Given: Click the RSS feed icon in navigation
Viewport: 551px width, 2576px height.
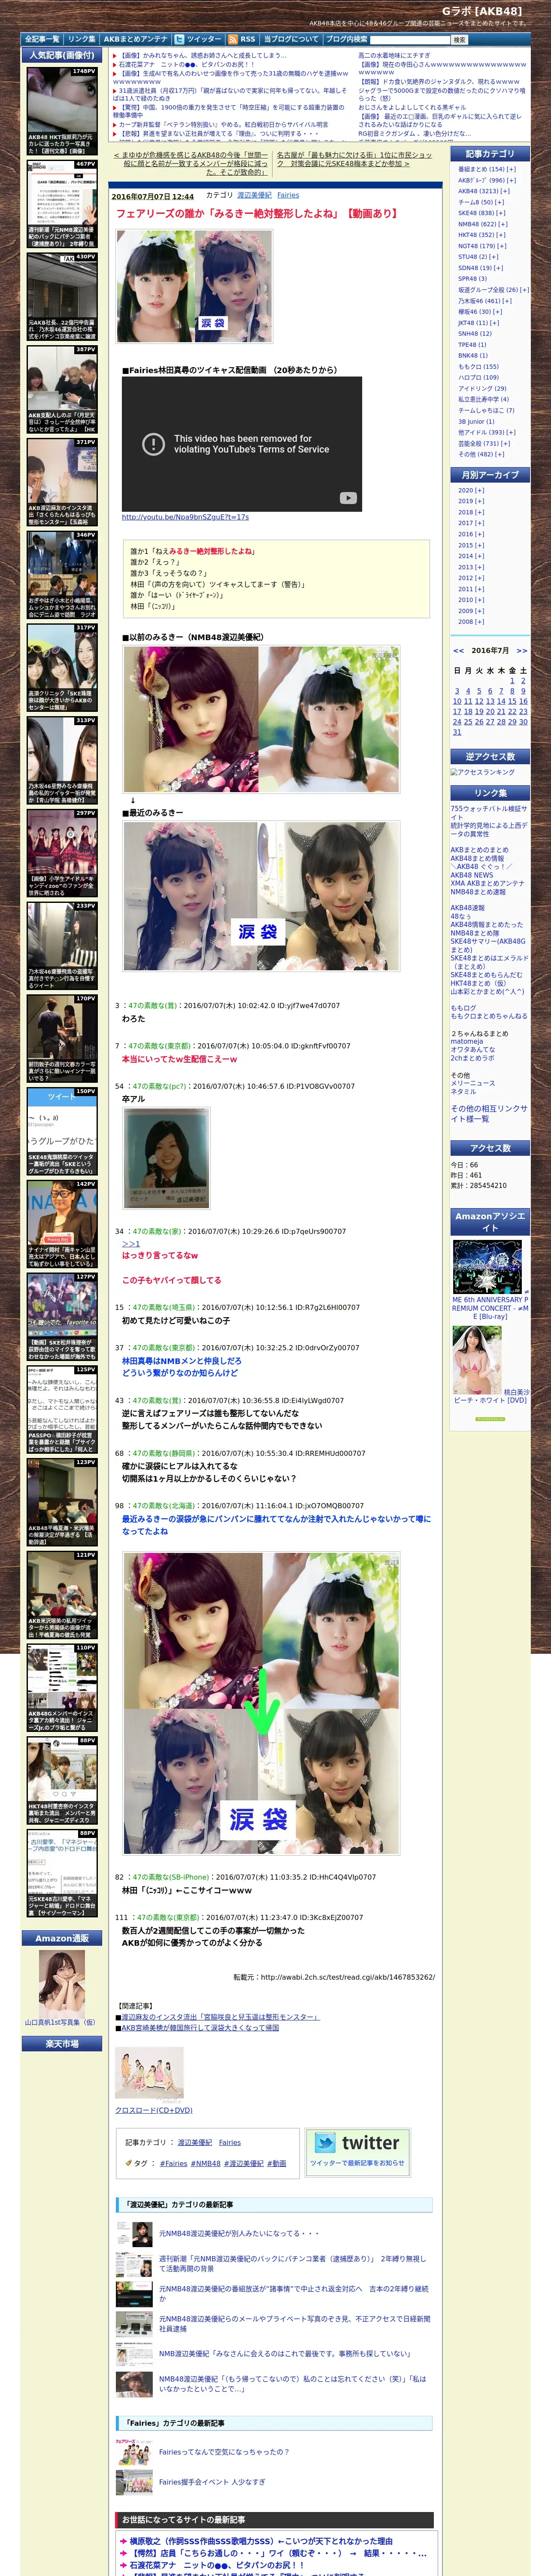Looking at the screenshot, I should coord(233,39).
